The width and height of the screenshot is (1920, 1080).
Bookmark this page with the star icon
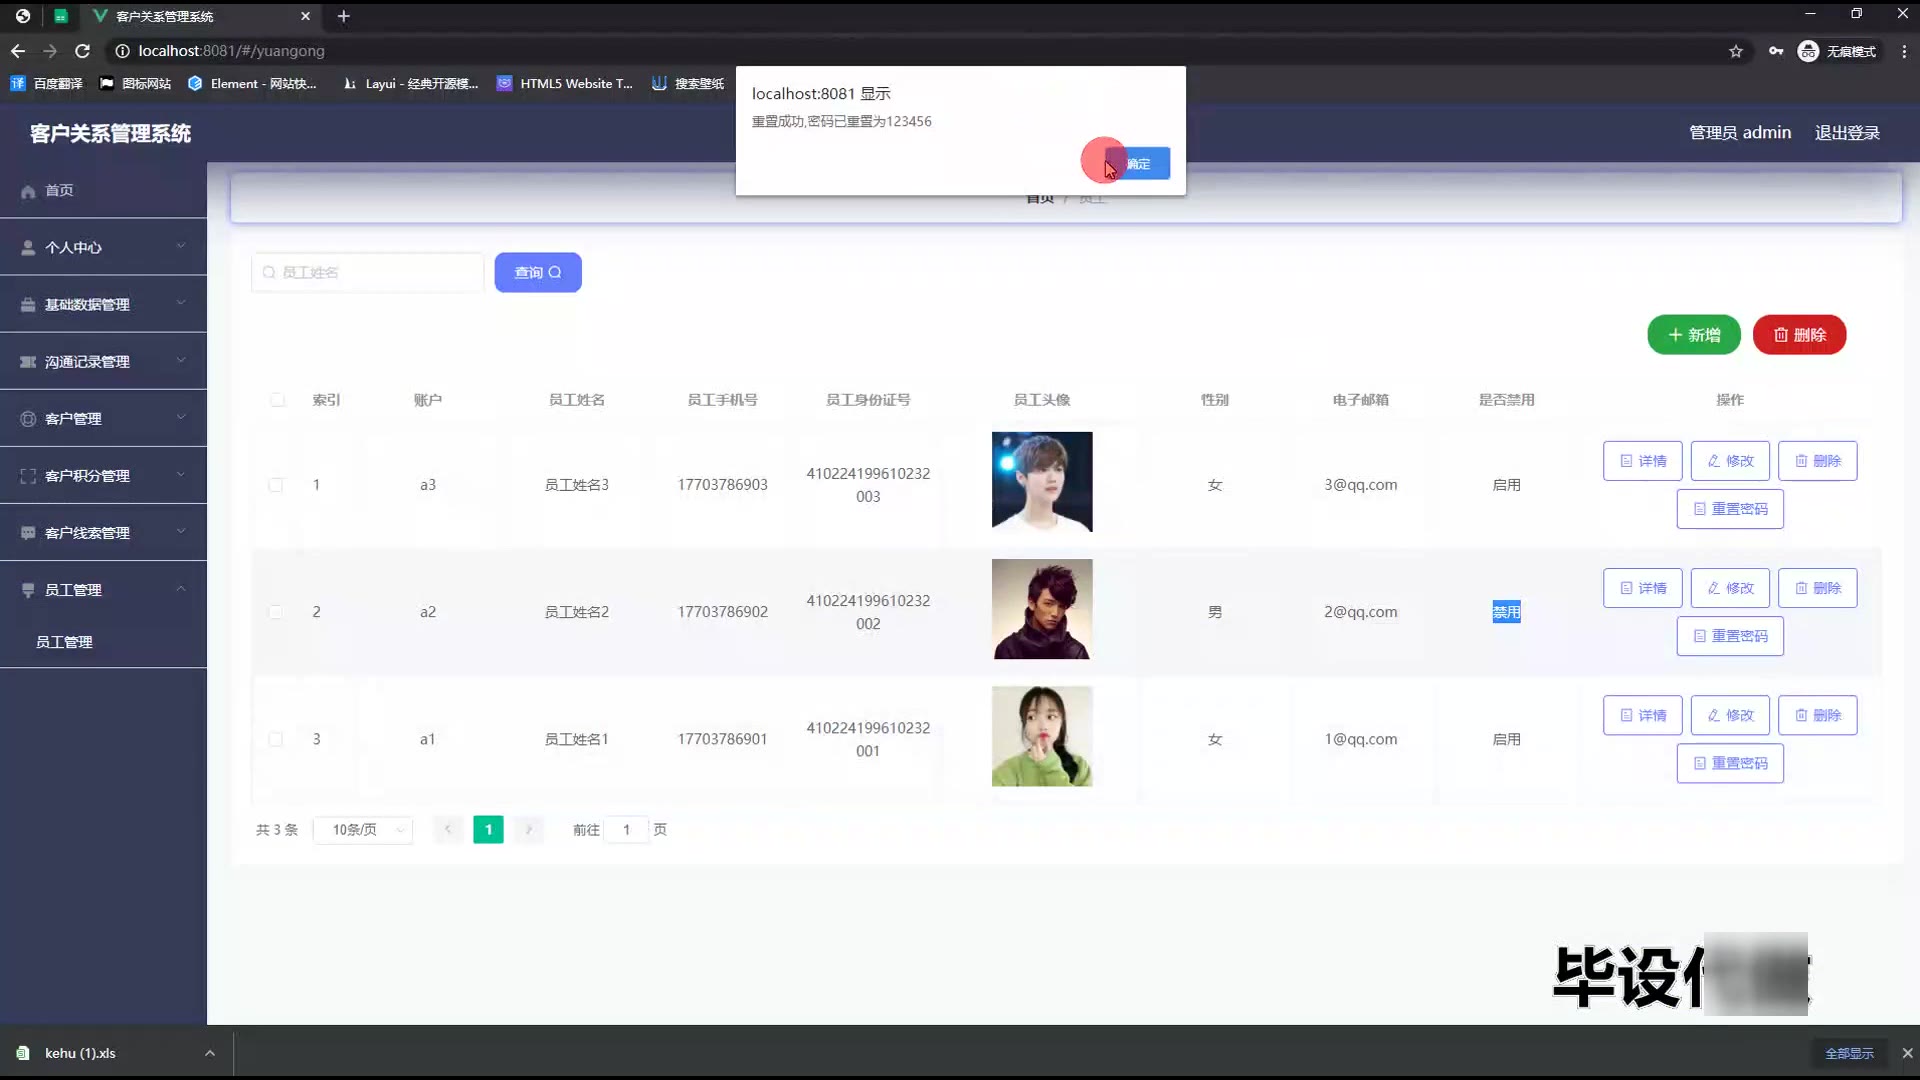coord(1736,51)
